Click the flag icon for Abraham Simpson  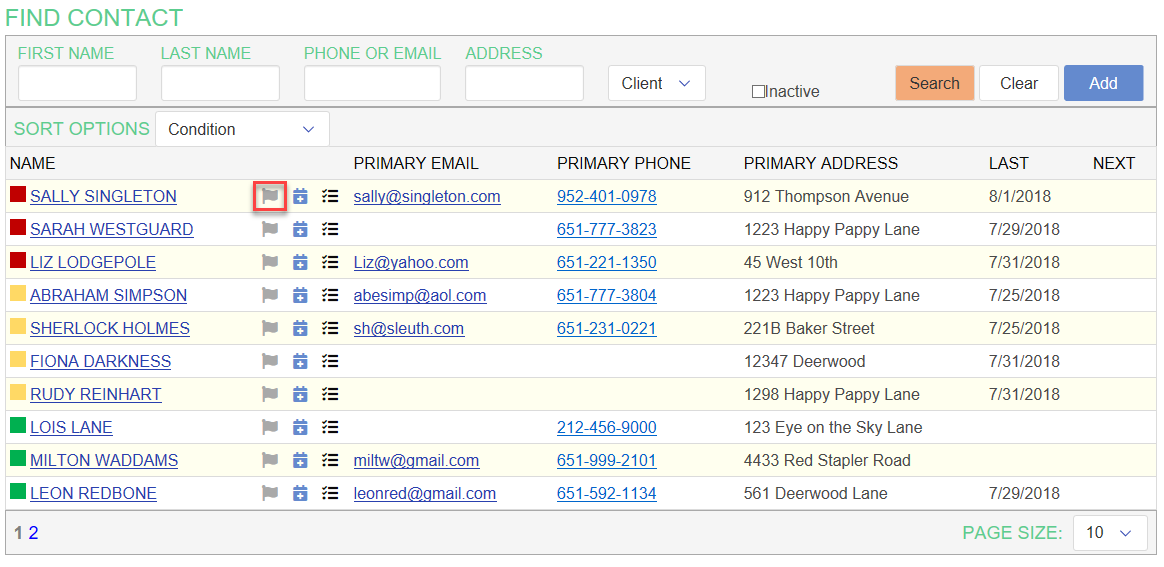[x=270, y=296]
